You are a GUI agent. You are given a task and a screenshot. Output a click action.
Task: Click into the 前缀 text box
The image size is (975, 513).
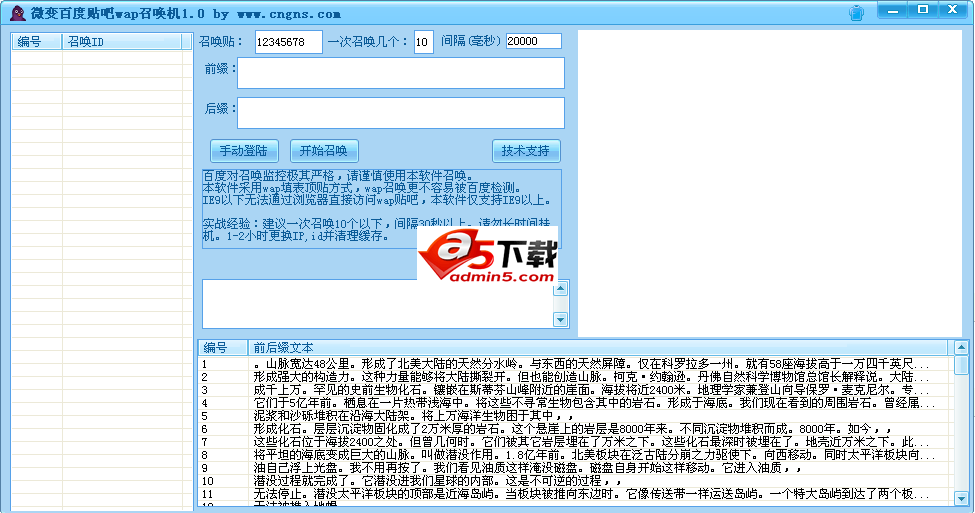click(401, 73)
